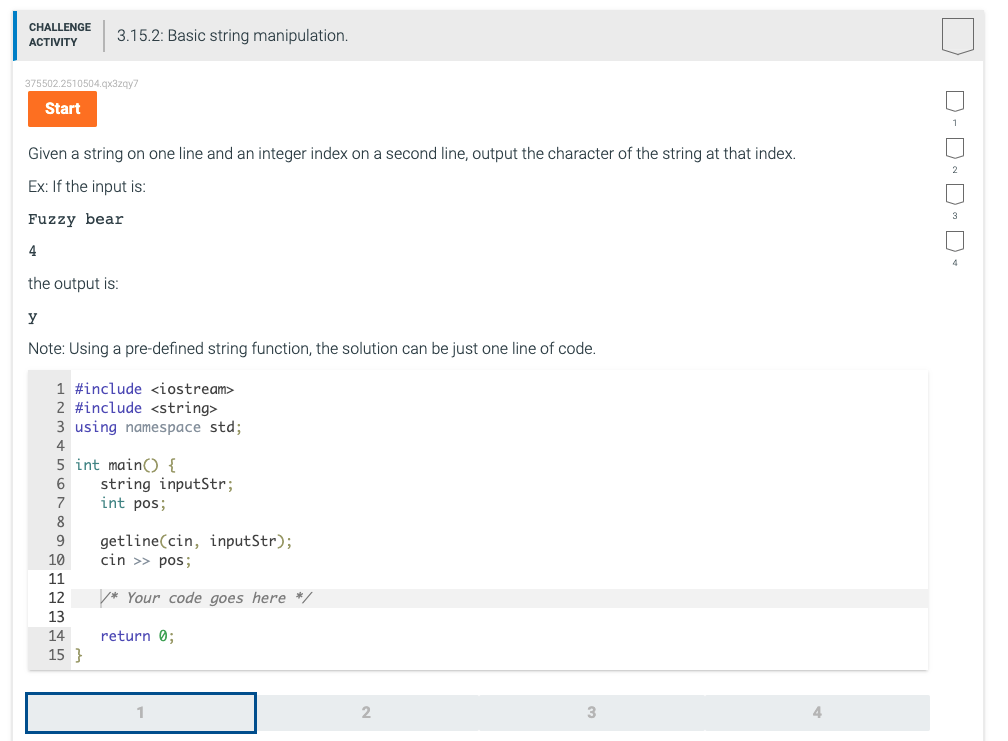
Task: Click the CHALLENGE ACTIVITY label text
Action: click(x=59, y=34)
